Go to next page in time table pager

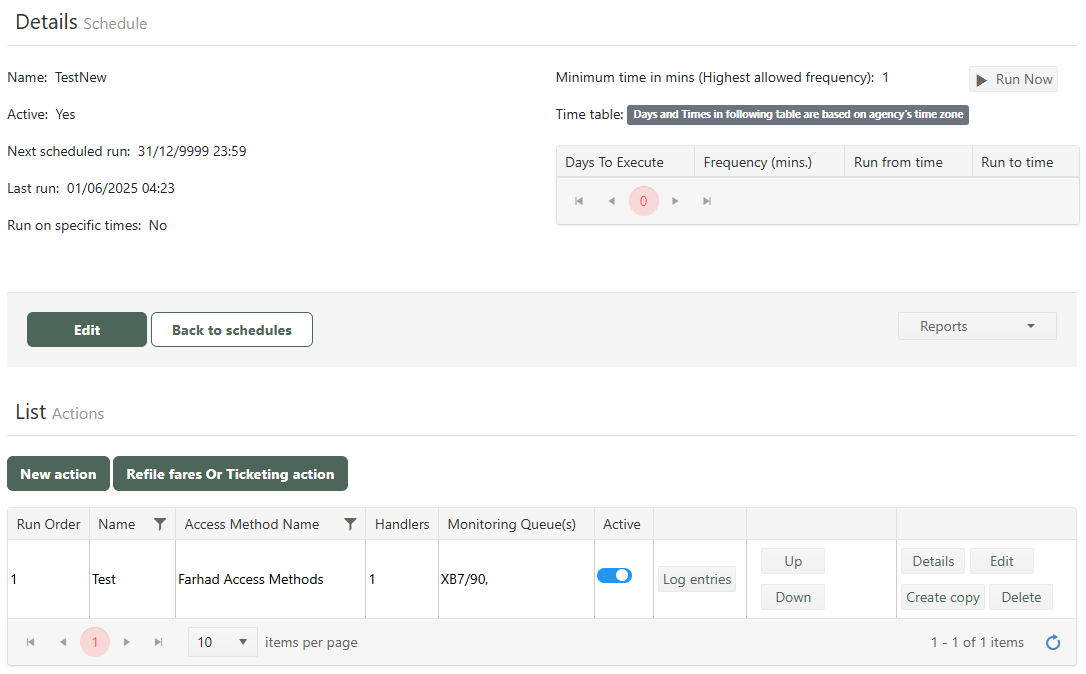click(x=675, y=201)
